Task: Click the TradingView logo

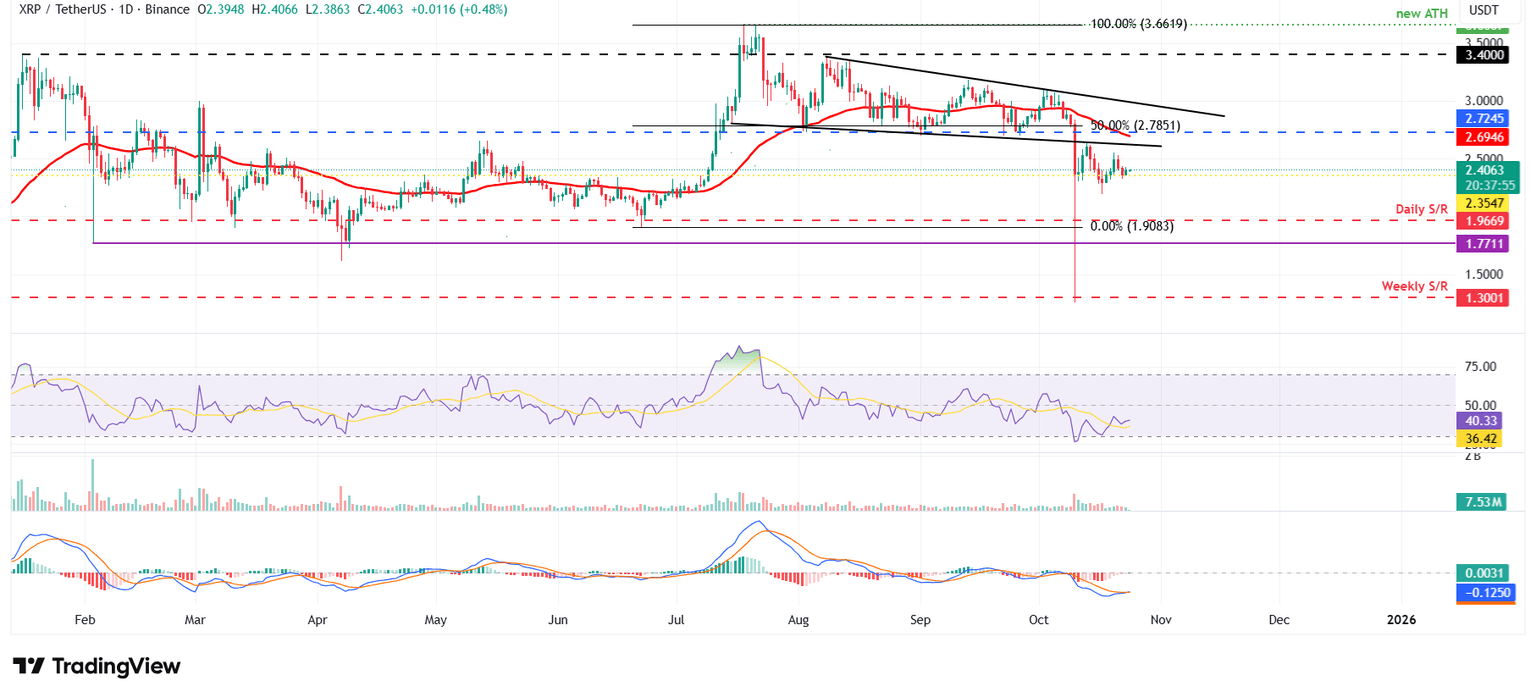Action: coord(97,666)
